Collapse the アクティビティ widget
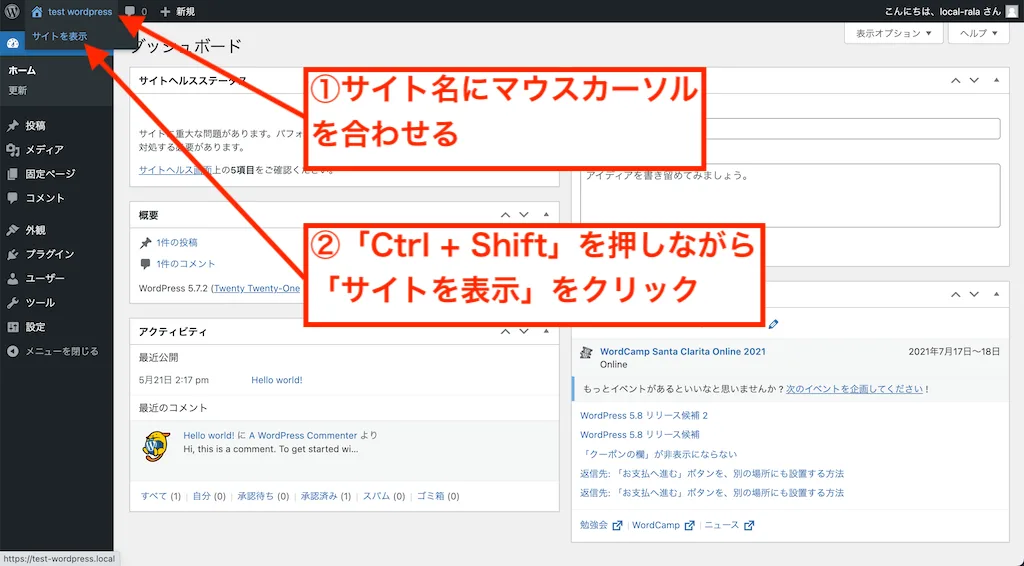 point(546,332)
